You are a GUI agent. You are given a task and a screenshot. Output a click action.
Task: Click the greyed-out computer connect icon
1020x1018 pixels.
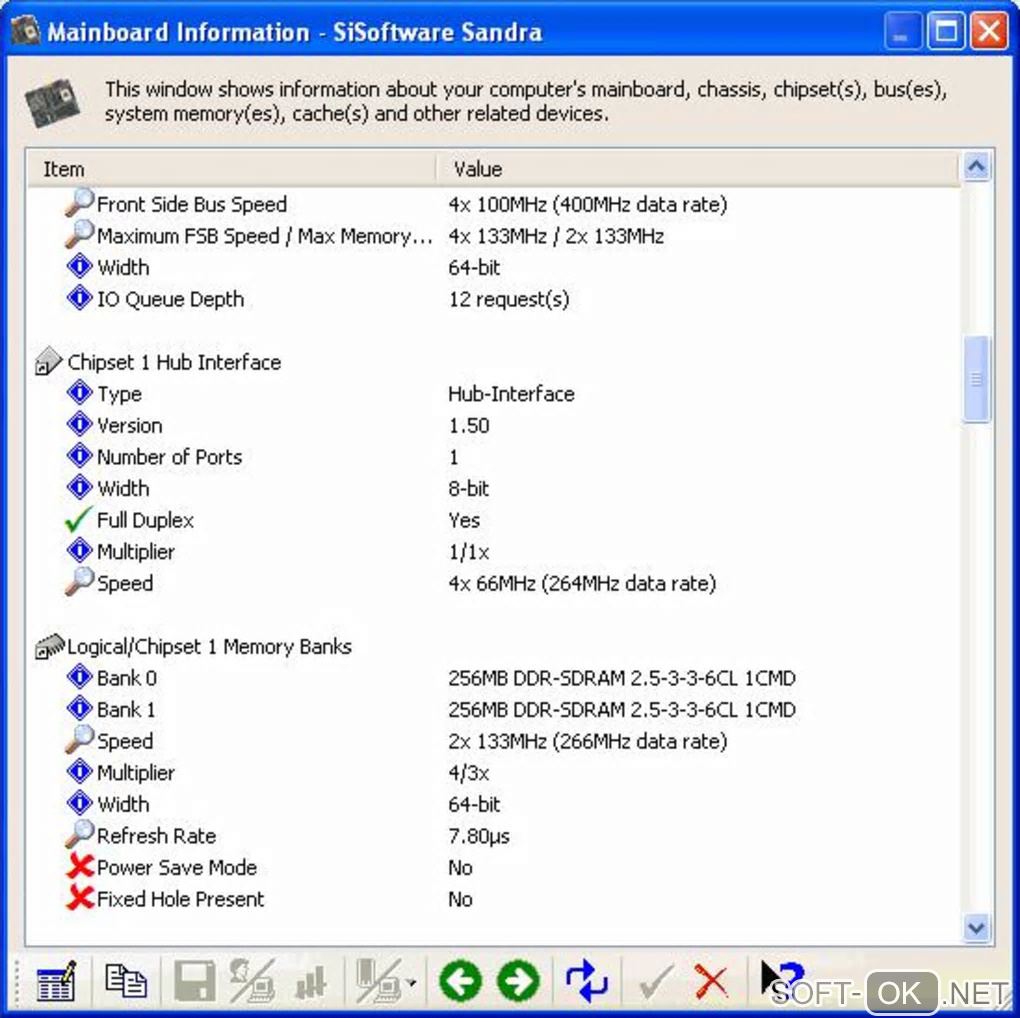(x=379, y=981)
